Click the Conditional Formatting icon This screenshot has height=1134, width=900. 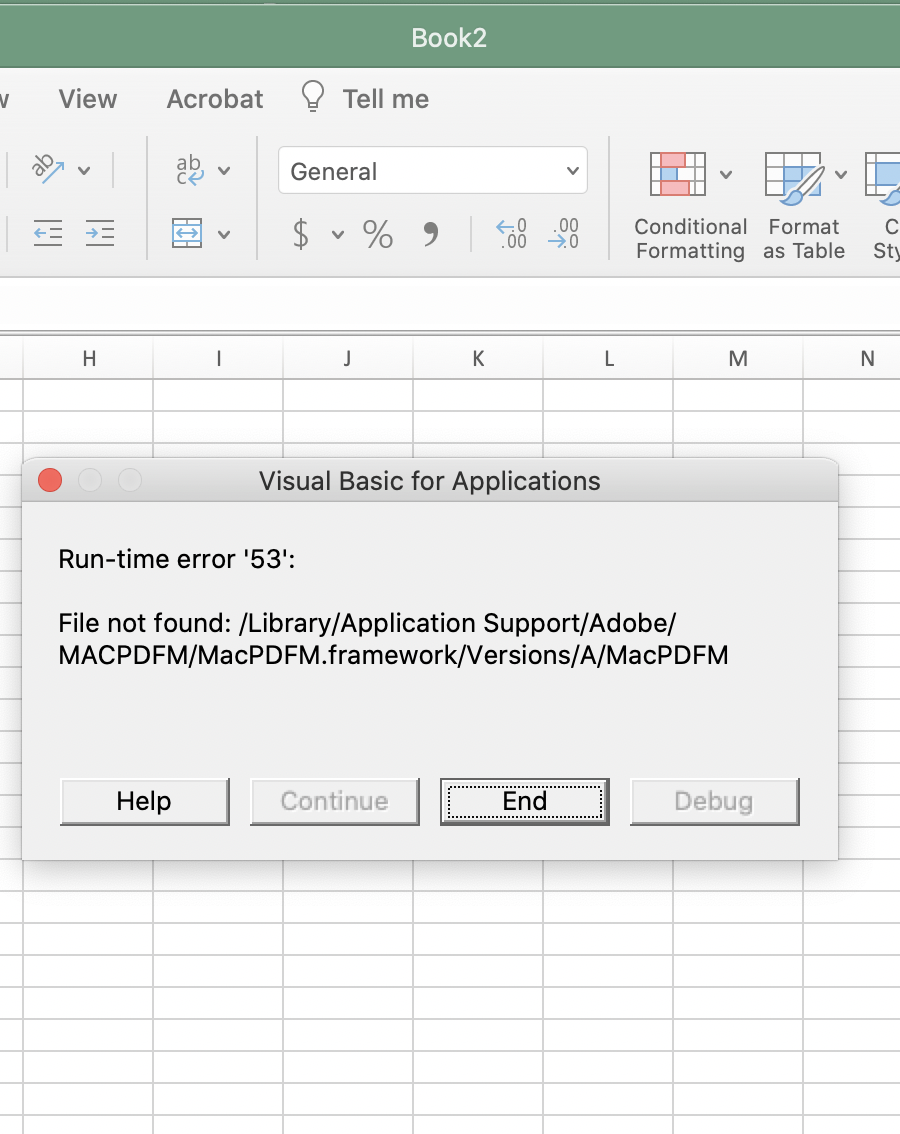tap(678, 174)
